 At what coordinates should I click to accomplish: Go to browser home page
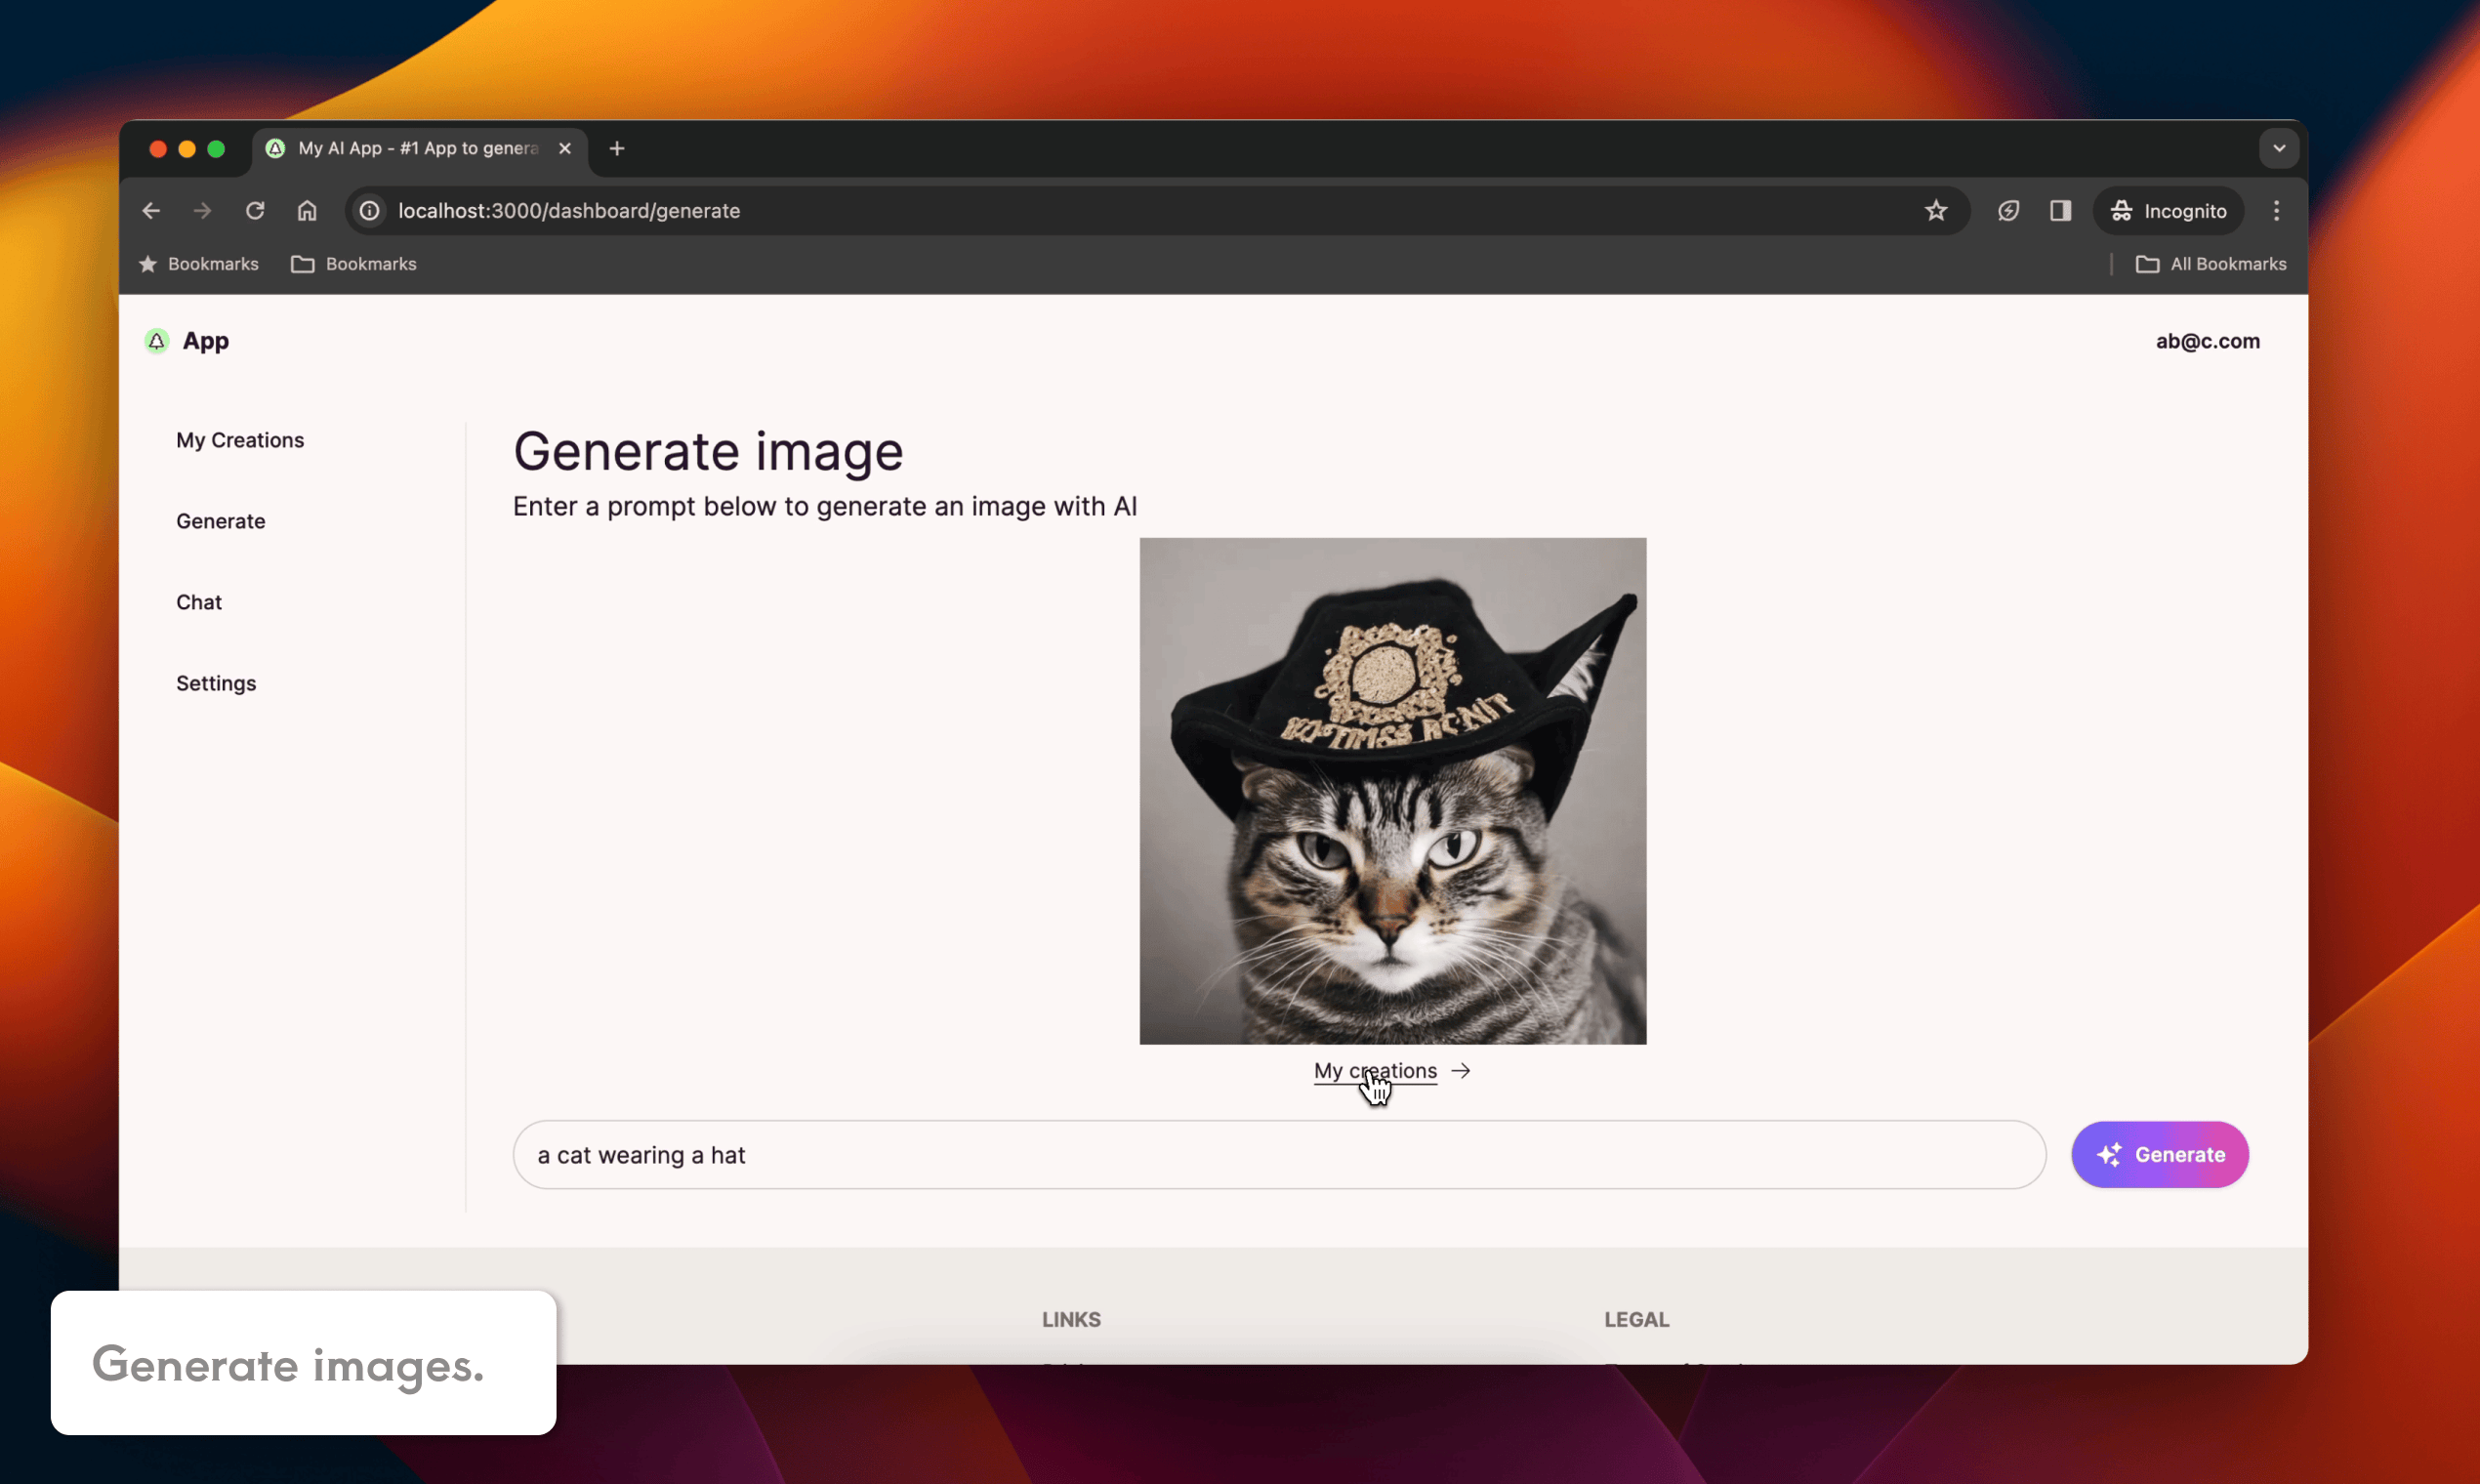[x=307, y=211]
